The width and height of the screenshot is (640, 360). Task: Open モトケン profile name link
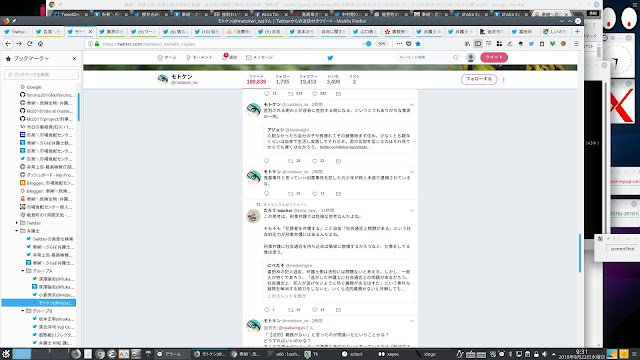click(182, 77)
